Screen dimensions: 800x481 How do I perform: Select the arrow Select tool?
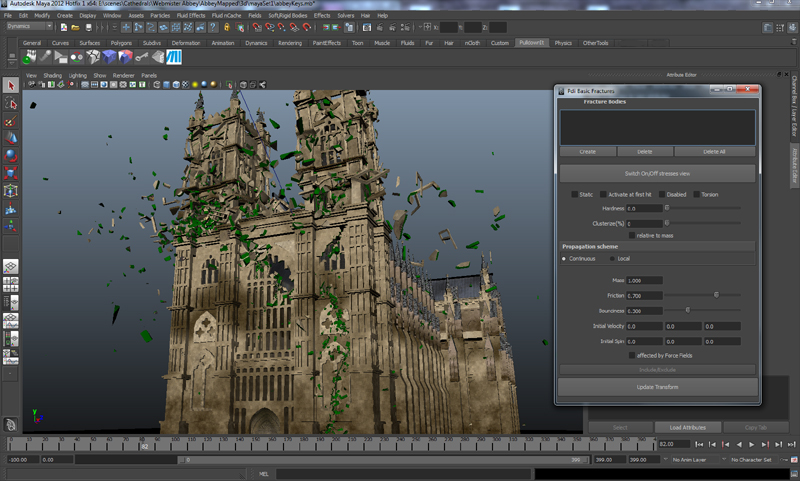(x=11, y=85)
